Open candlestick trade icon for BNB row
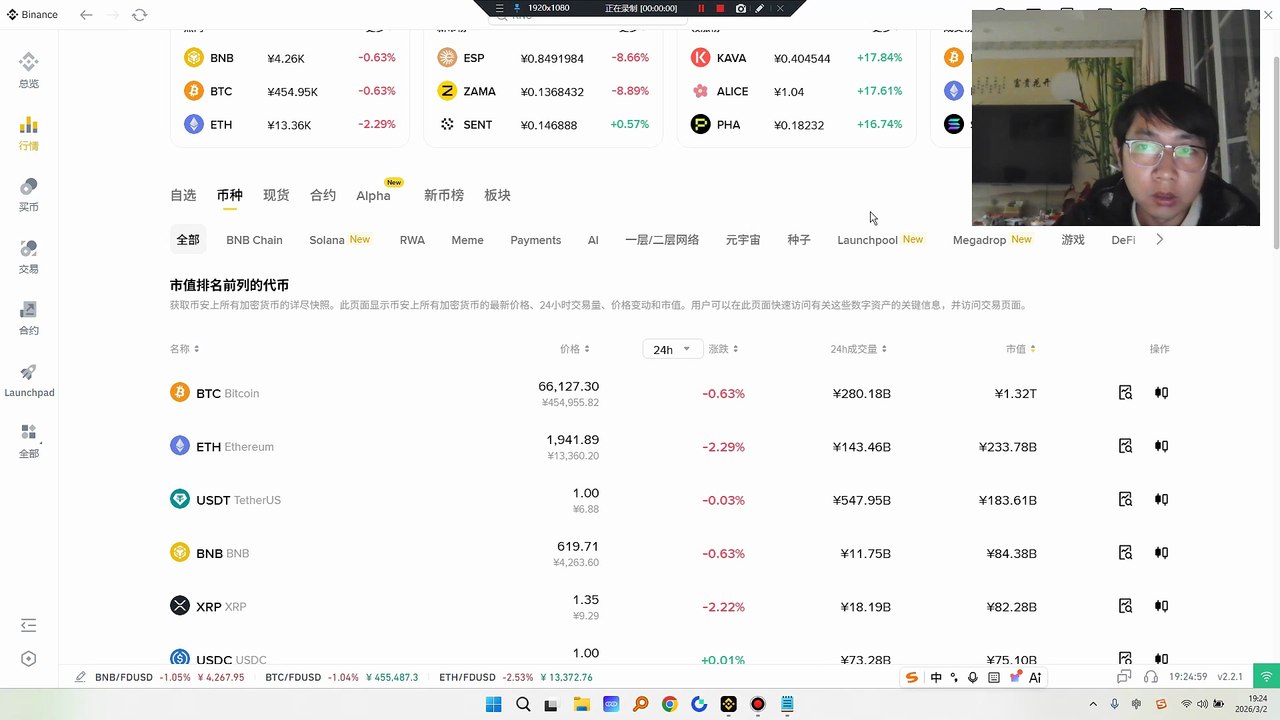 (1161, 552)
